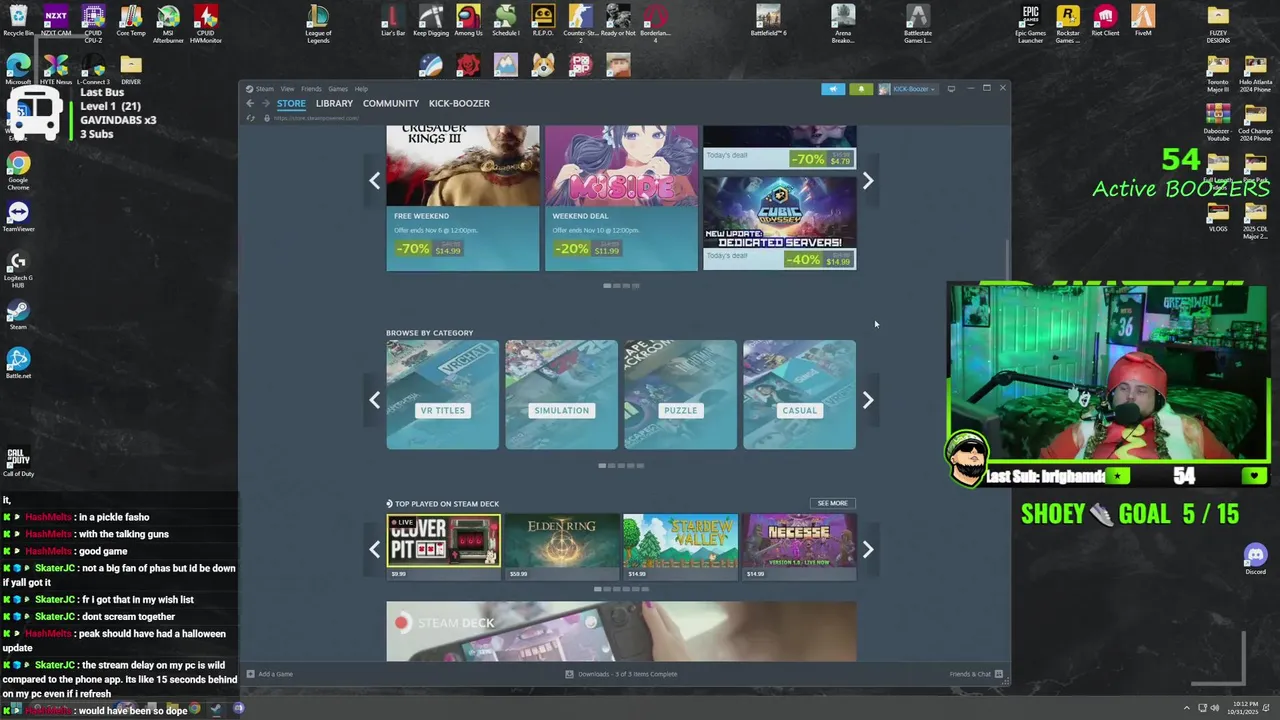
Task: Open Recycle Bin desktop icon
Action: click(x=18, y=20)
